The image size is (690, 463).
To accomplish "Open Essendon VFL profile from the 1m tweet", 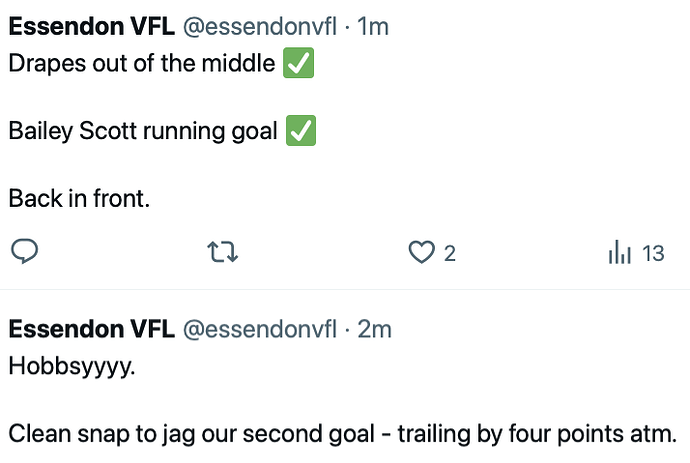I will click(92, 26).
